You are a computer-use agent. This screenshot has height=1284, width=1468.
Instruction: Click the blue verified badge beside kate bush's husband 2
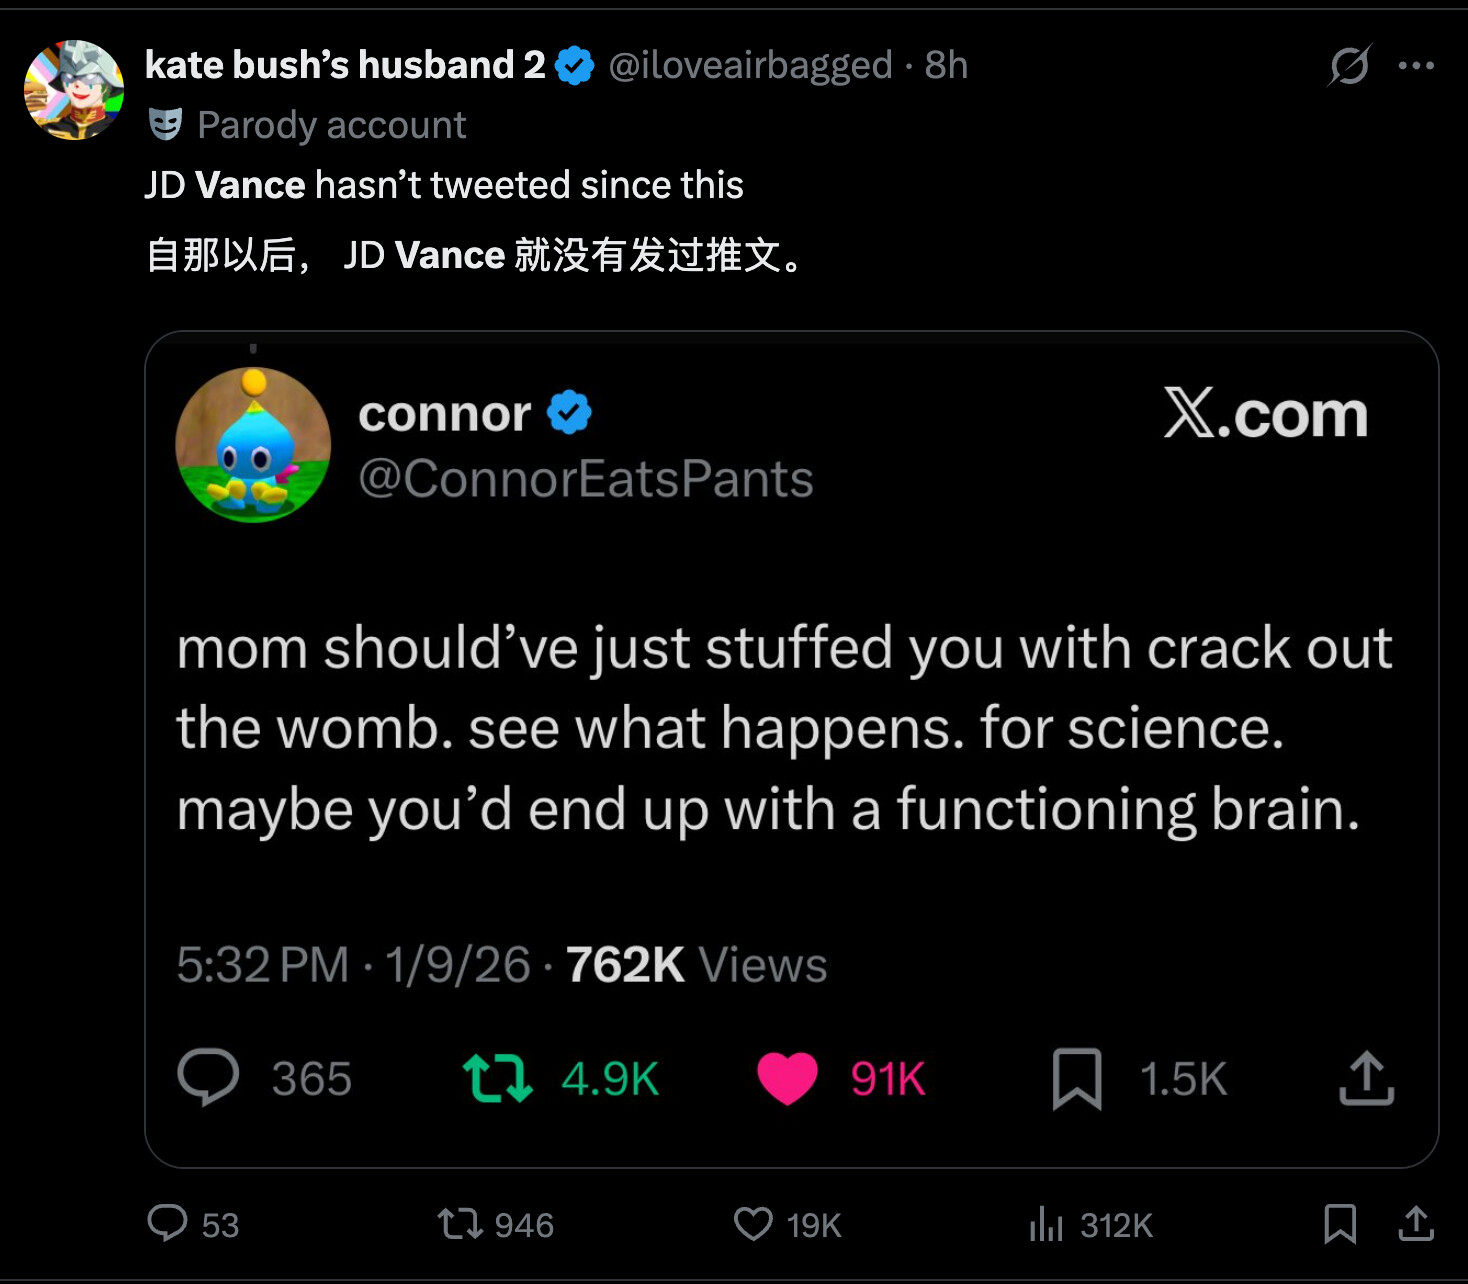click(575, 66)
